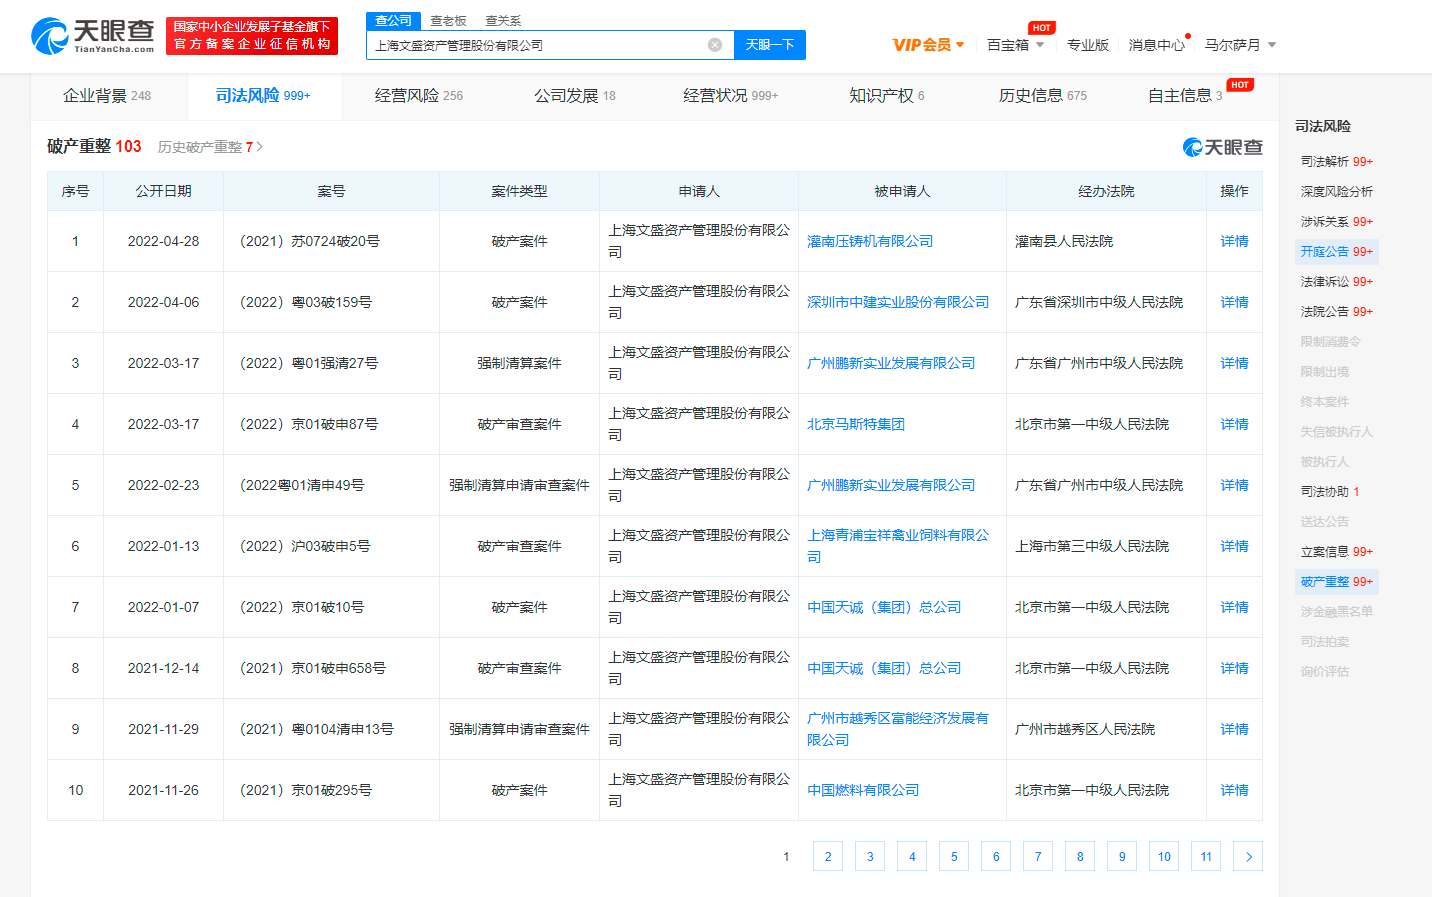Clear the search box with the X icon

(715, 45)
